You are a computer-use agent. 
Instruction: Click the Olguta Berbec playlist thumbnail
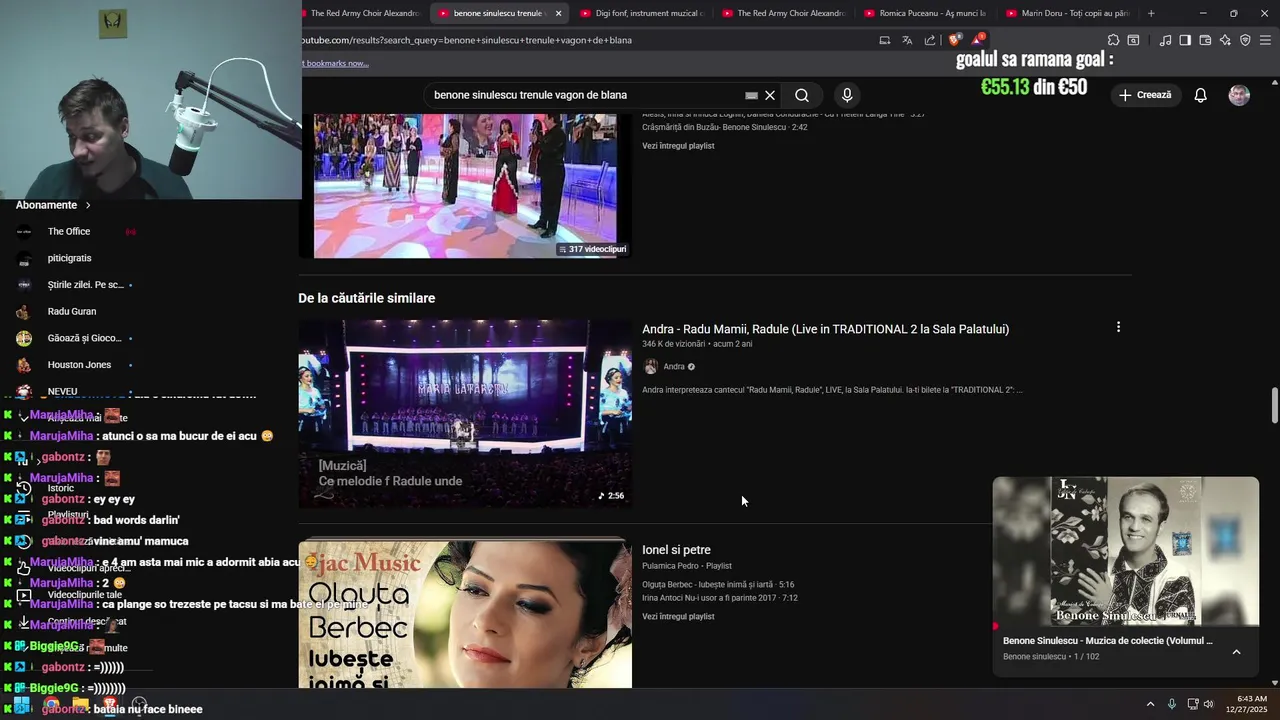465,615
